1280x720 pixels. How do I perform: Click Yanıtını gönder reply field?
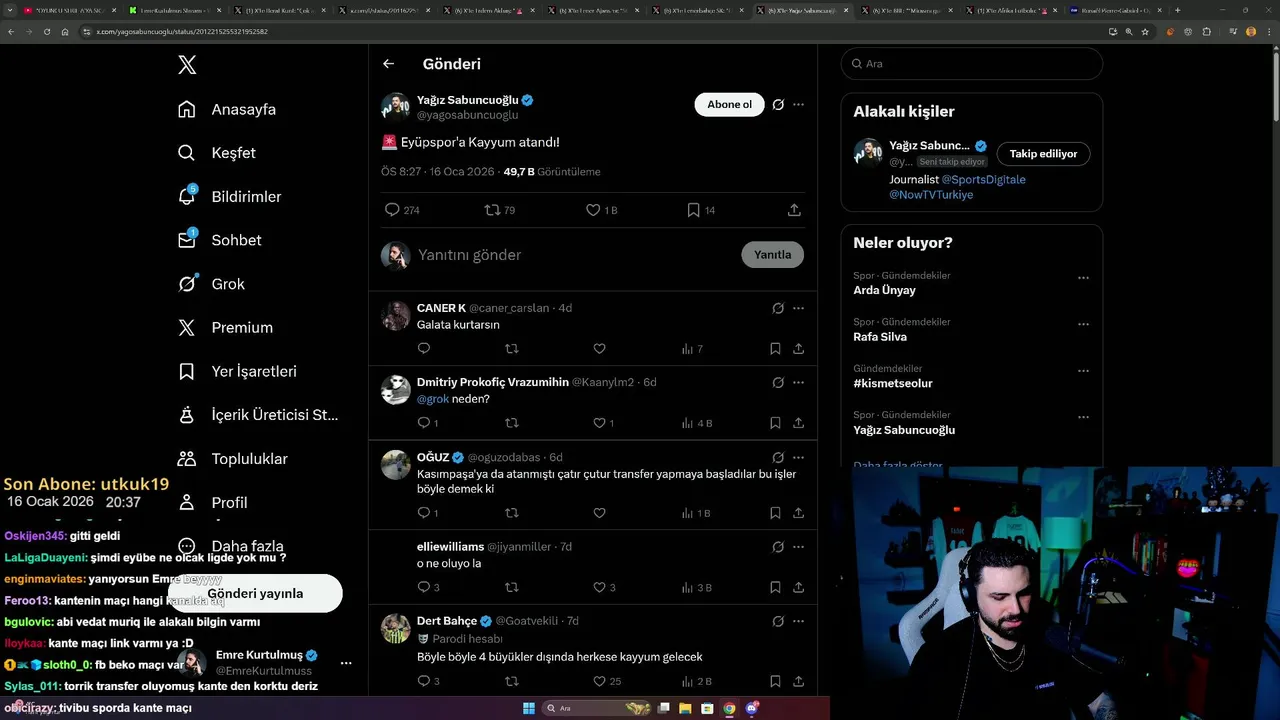(x=575, y=255)
